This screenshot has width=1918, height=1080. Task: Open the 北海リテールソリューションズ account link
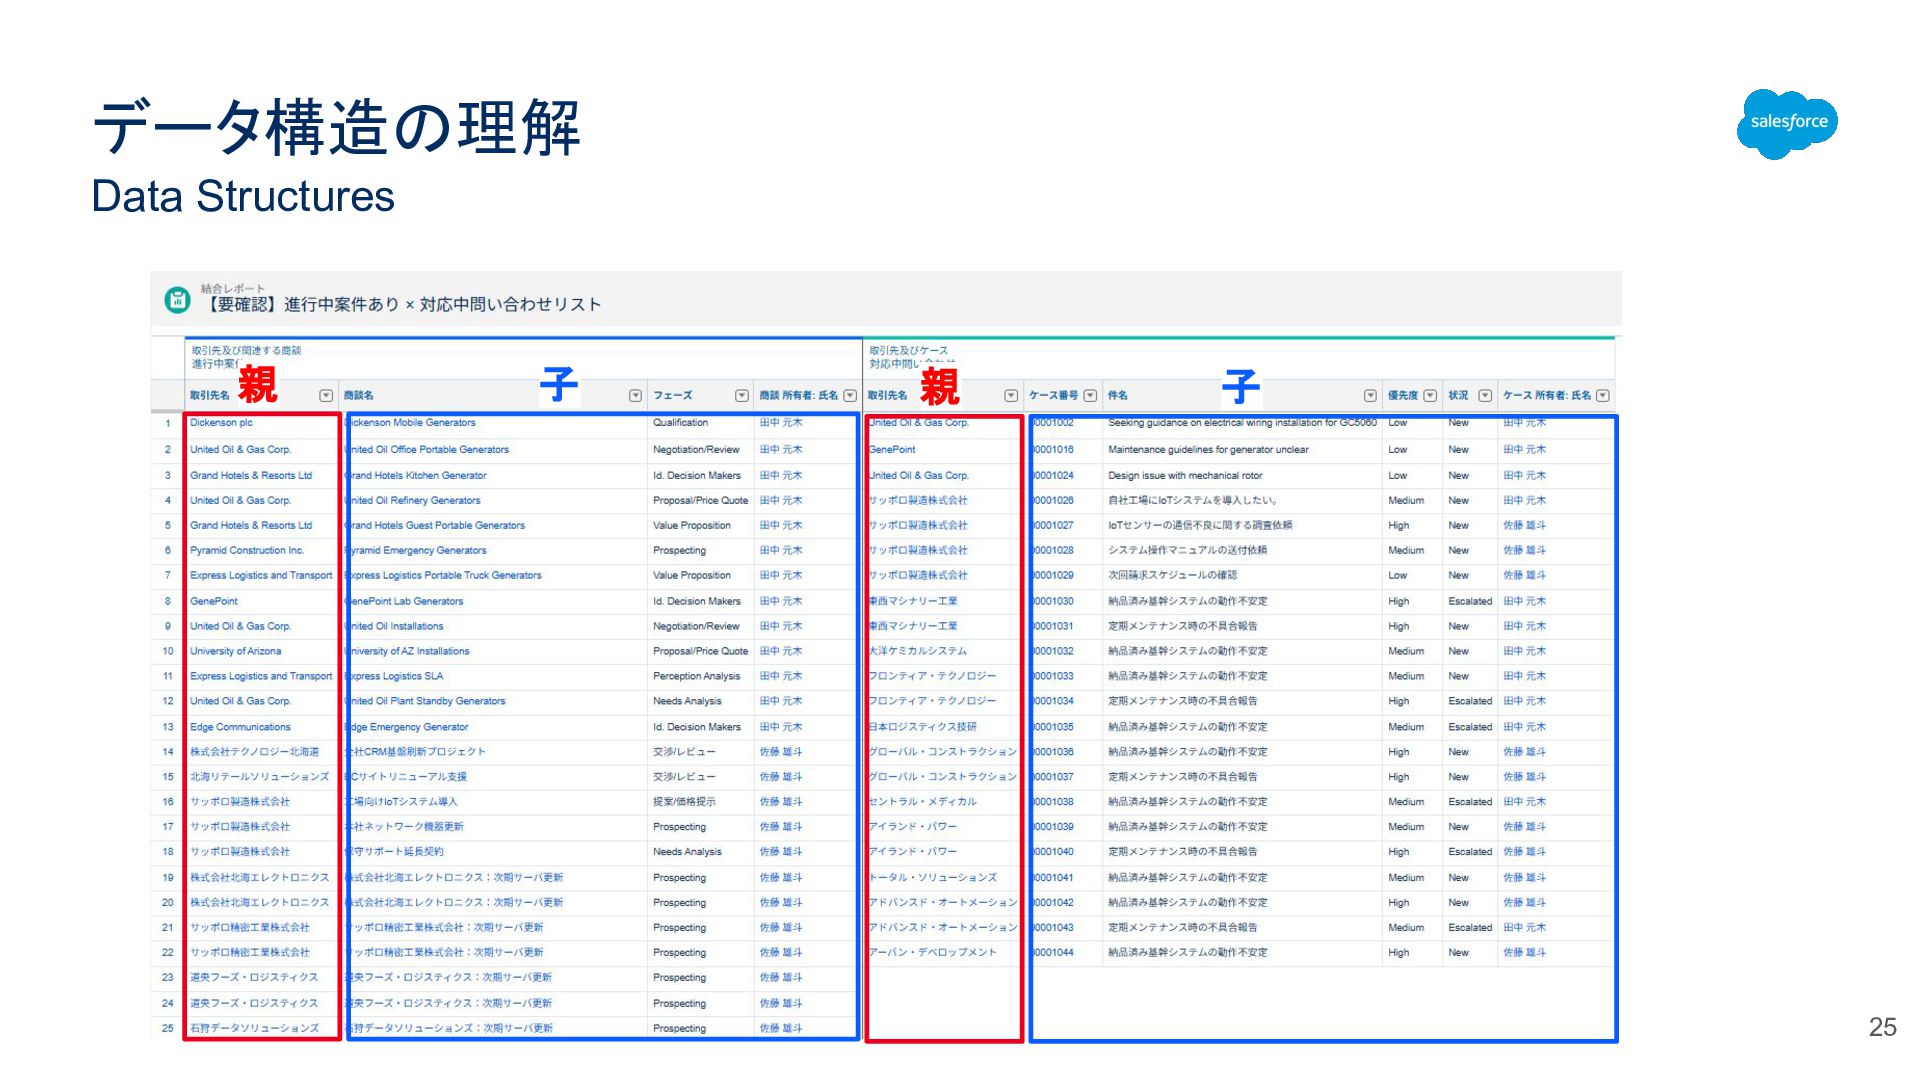pos(260,777)
